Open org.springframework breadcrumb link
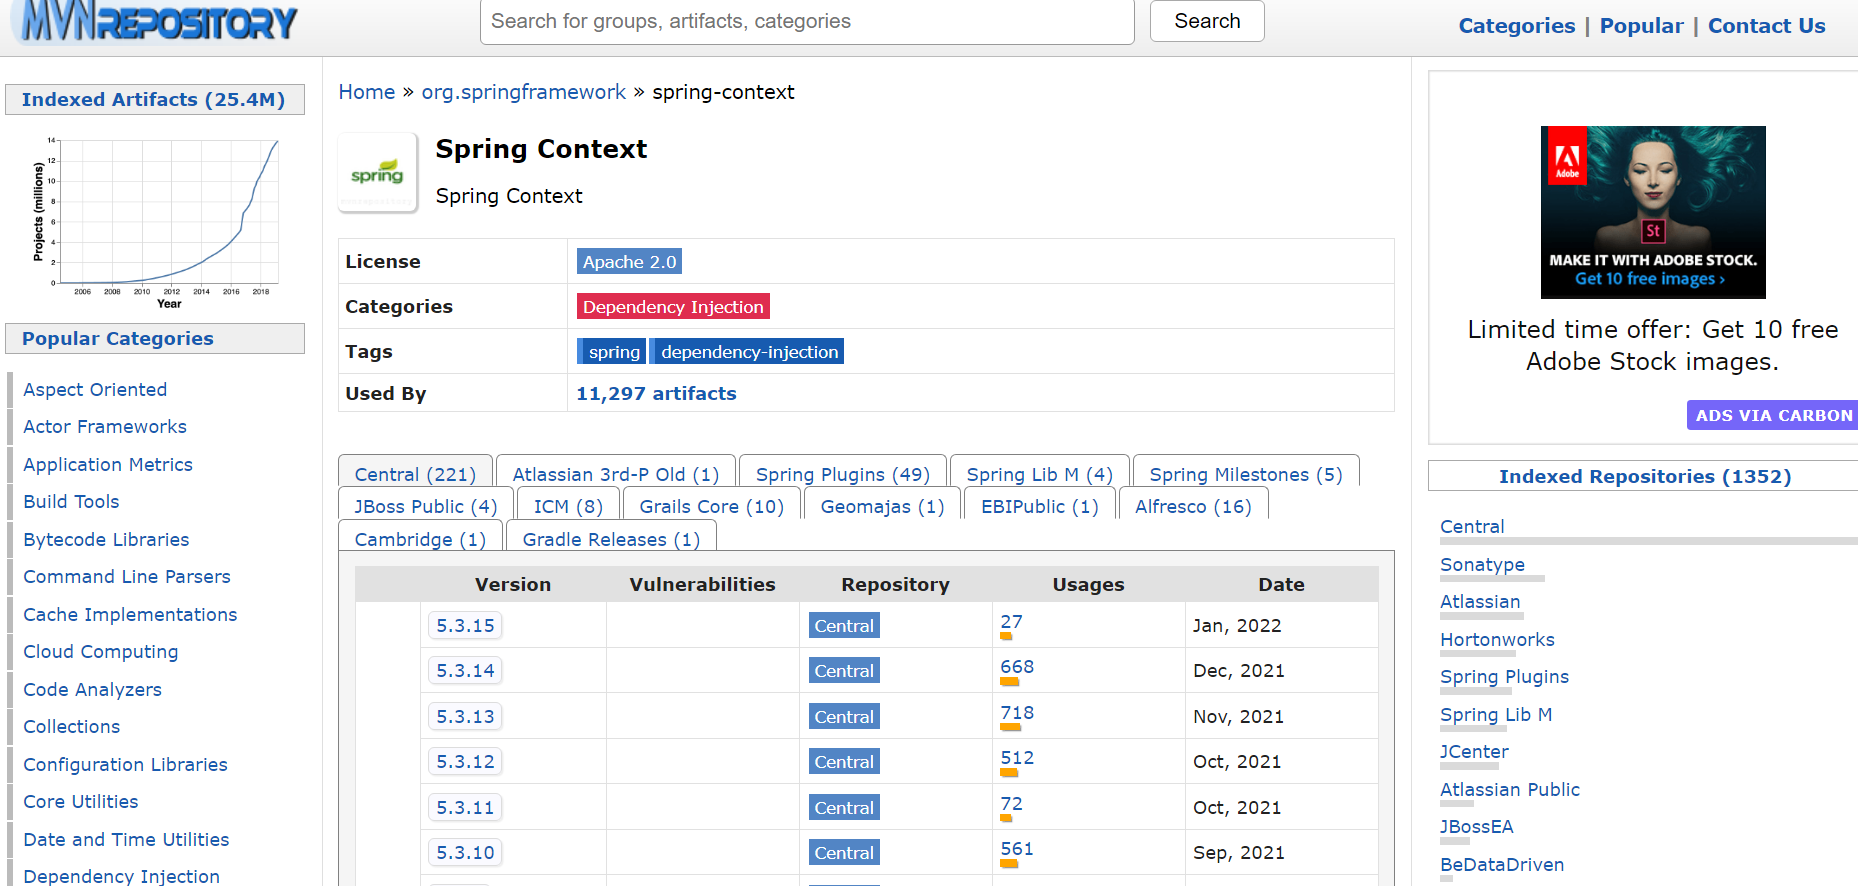 pos(523,92)
